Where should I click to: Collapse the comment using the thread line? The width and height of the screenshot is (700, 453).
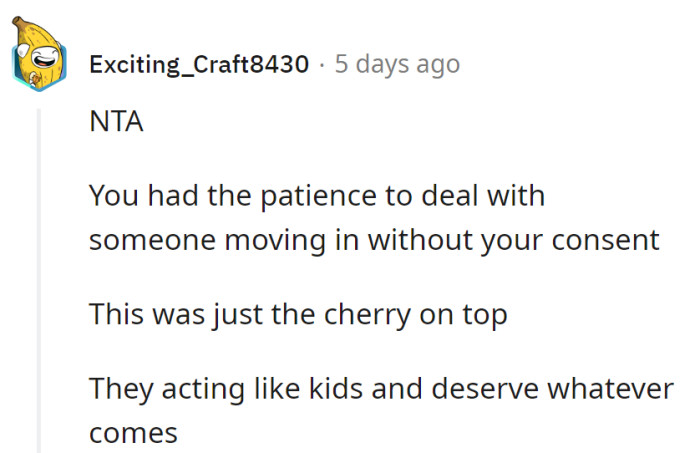(x=40, y=280)
